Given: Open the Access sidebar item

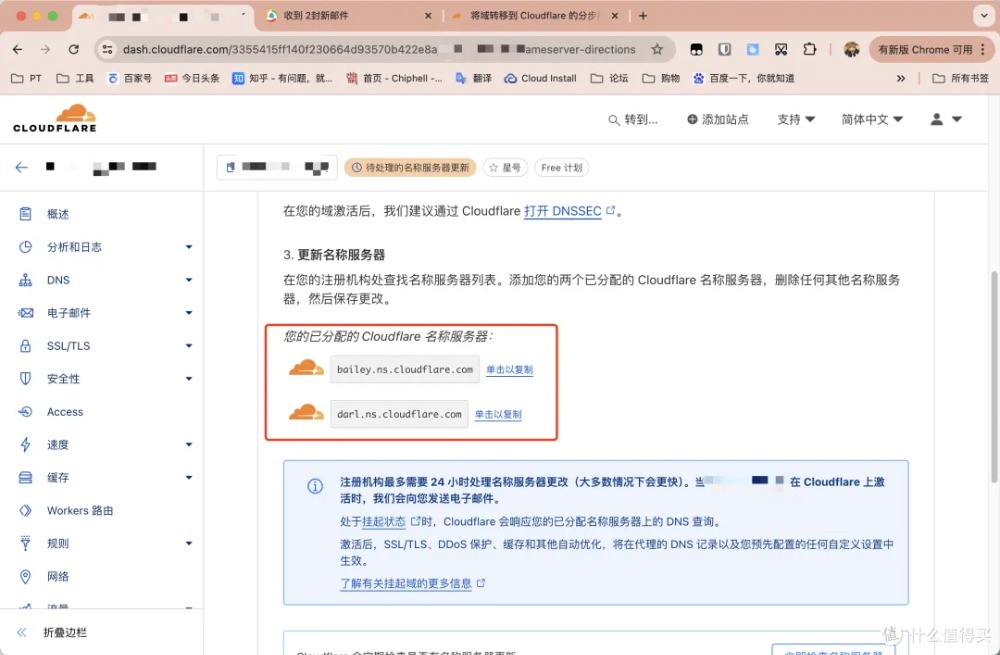Looking at the screenshot, I should [65, 411].
